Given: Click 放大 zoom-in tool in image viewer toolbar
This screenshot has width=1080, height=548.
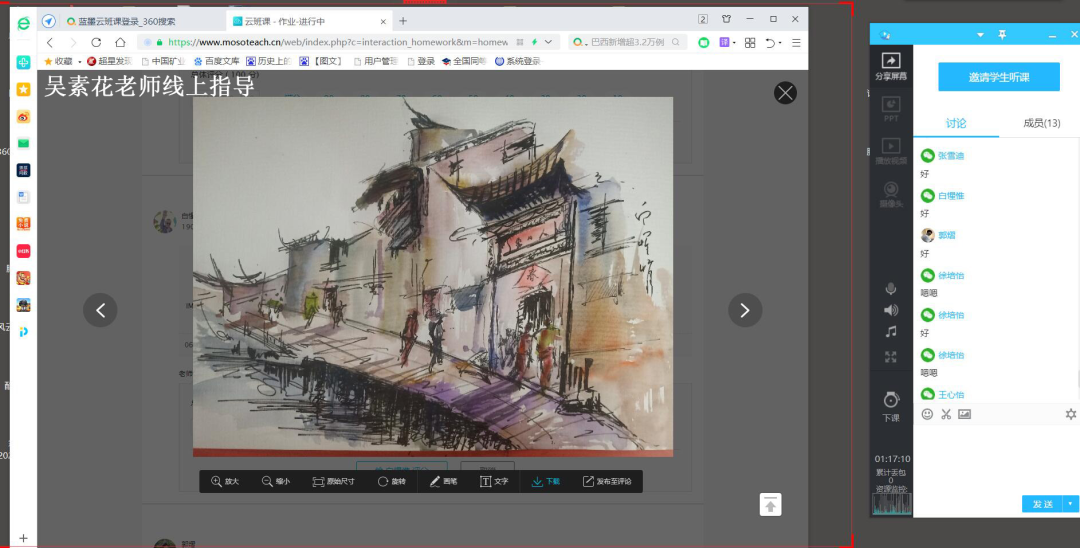Looking at the screenshot, I should (x=225, y=481).
